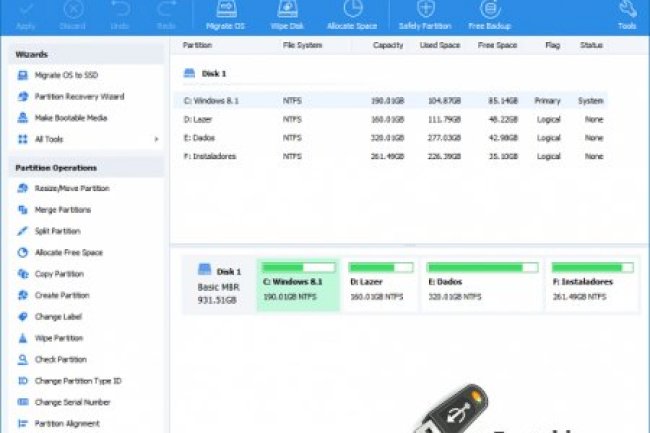Open the Free Backup tool
Viewport: 650px width, 433px height.
(x=489, y=12)
